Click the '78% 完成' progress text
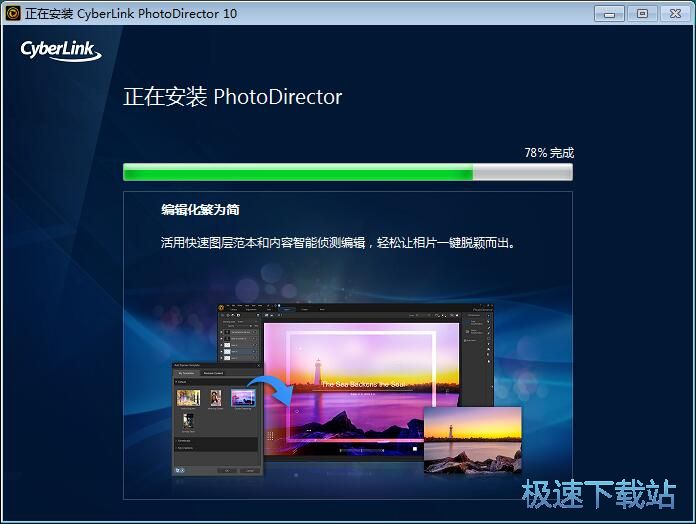The height and width of the screenshot is (524, 696). point(549,153)
